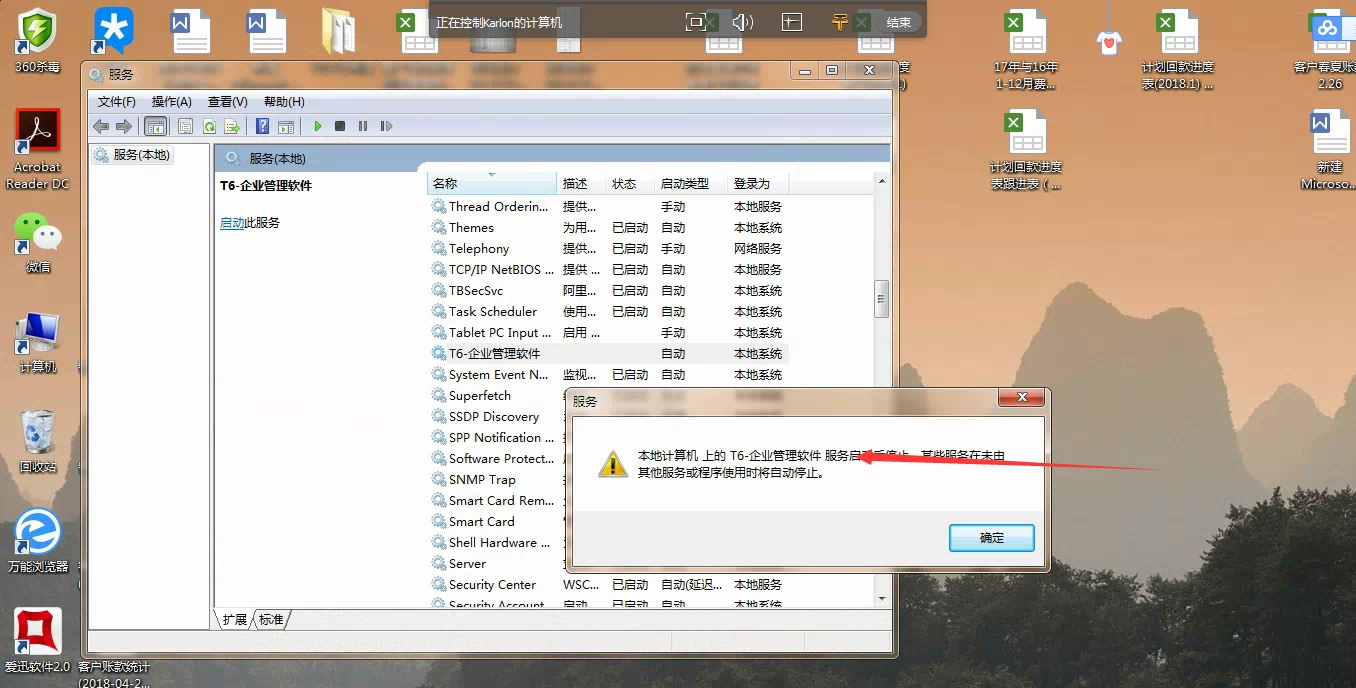
Task: Open 360杀毒 desktop icon
Action: [x=38, y=41]
